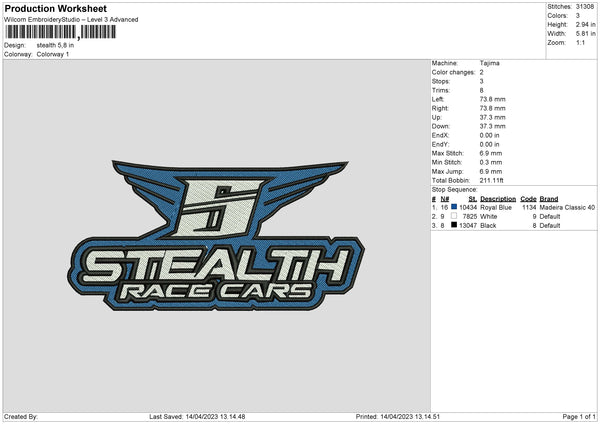Click the Black thread color swatch
600x424 pixels.
click(454, 225)
